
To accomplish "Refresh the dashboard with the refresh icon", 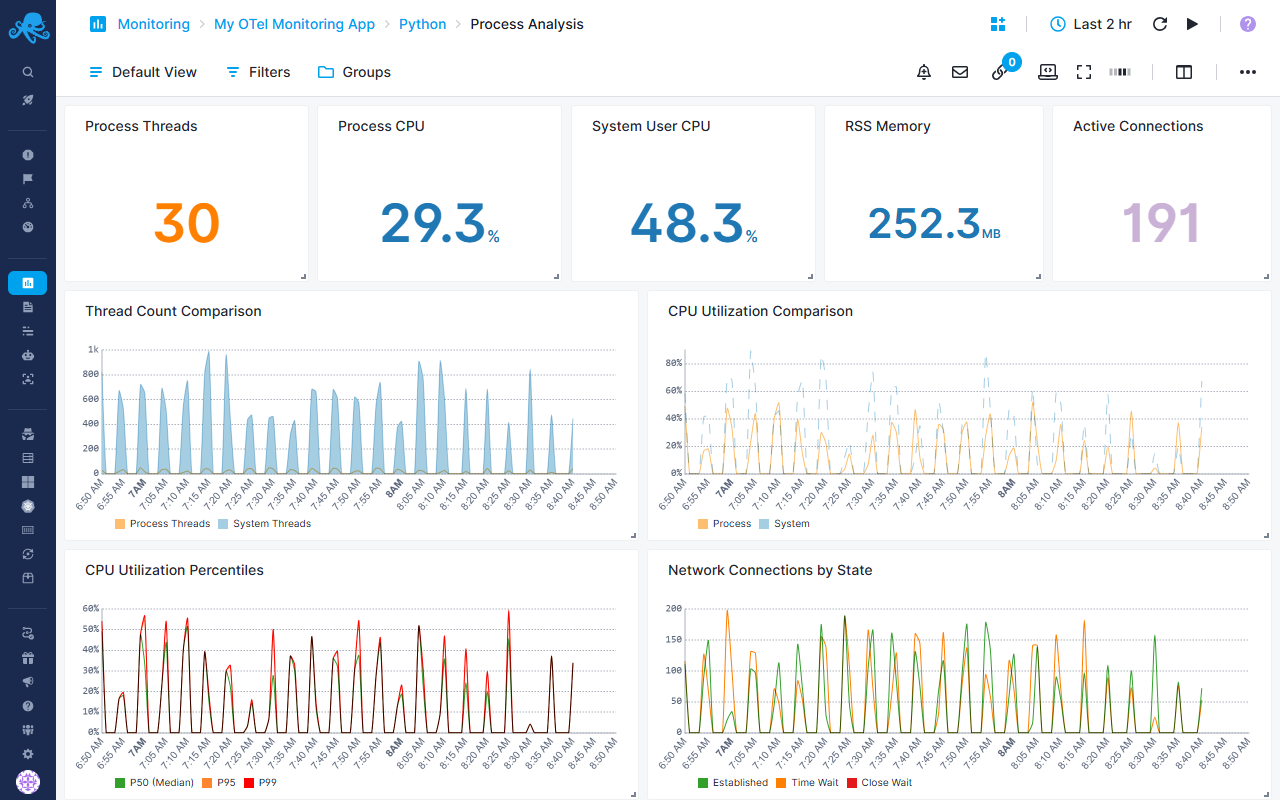I will coord(1159,23).
